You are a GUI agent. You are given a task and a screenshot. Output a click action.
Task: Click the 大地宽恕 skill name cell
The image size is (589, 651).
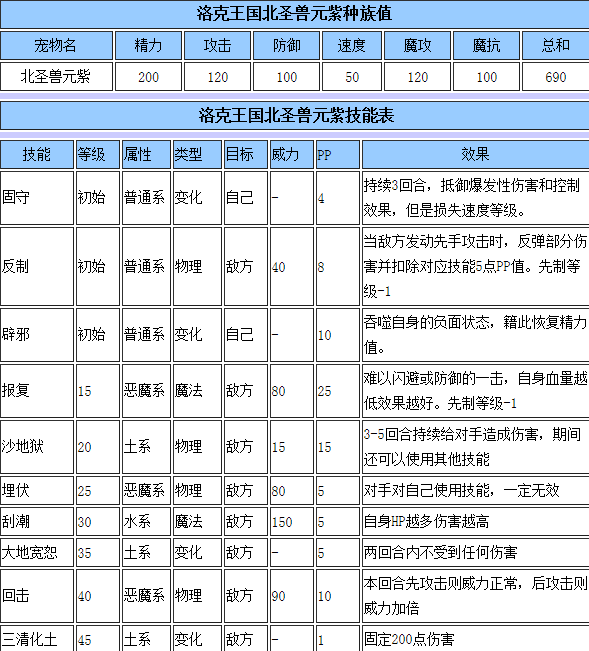(x=37, y=553)
